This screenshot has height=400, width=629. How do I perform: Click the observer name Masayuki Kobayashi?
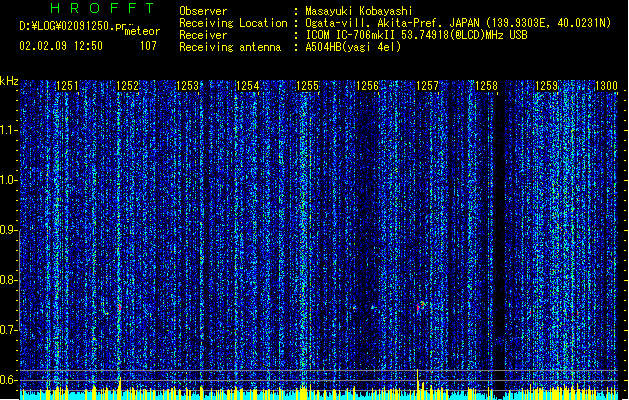pos(359,11)
